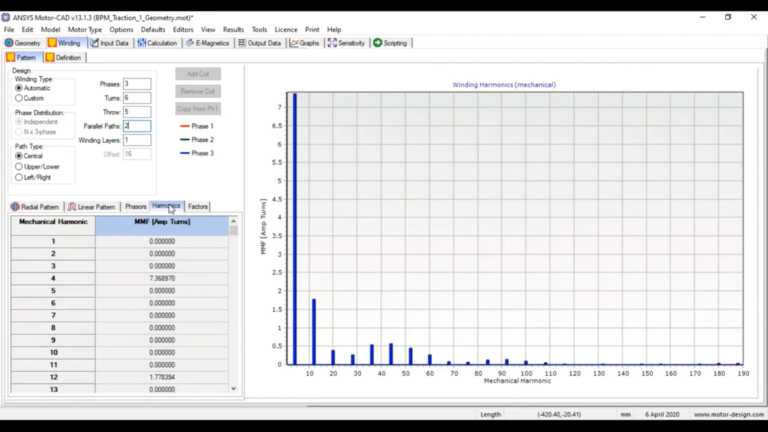768x432 pixels.
Task: Show the Radial Pattern view
Action: tap(35, 207)
